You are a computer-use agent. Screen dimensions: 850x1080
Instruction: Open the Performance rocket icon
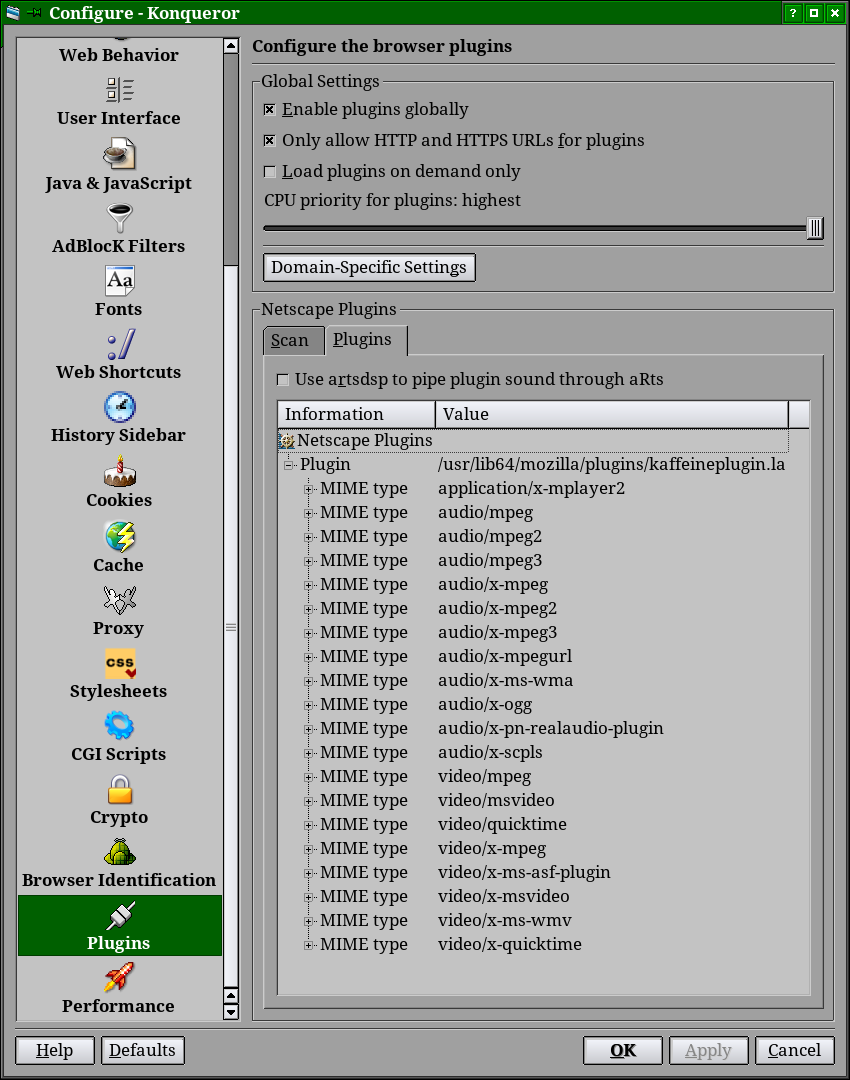119,978
